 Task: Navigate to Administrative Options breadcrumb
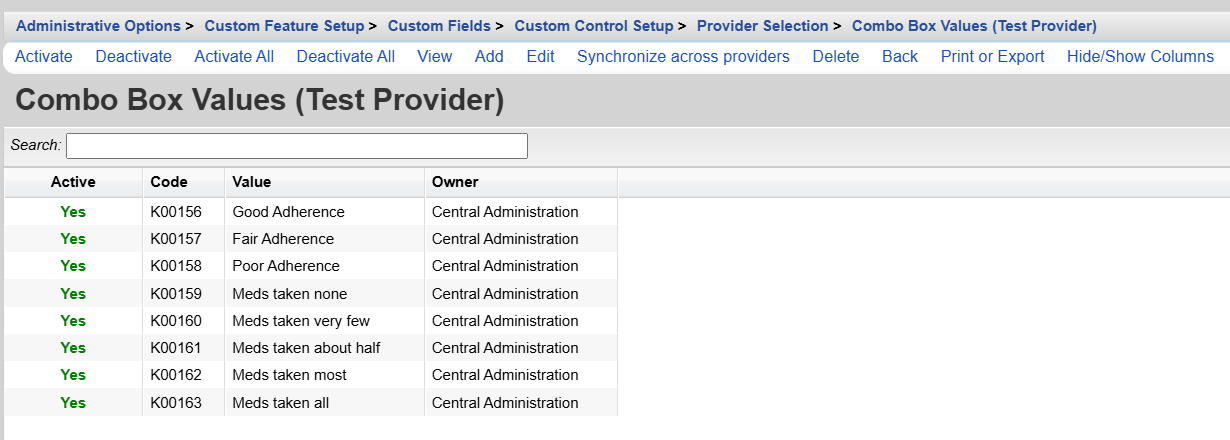coord(98,26)
